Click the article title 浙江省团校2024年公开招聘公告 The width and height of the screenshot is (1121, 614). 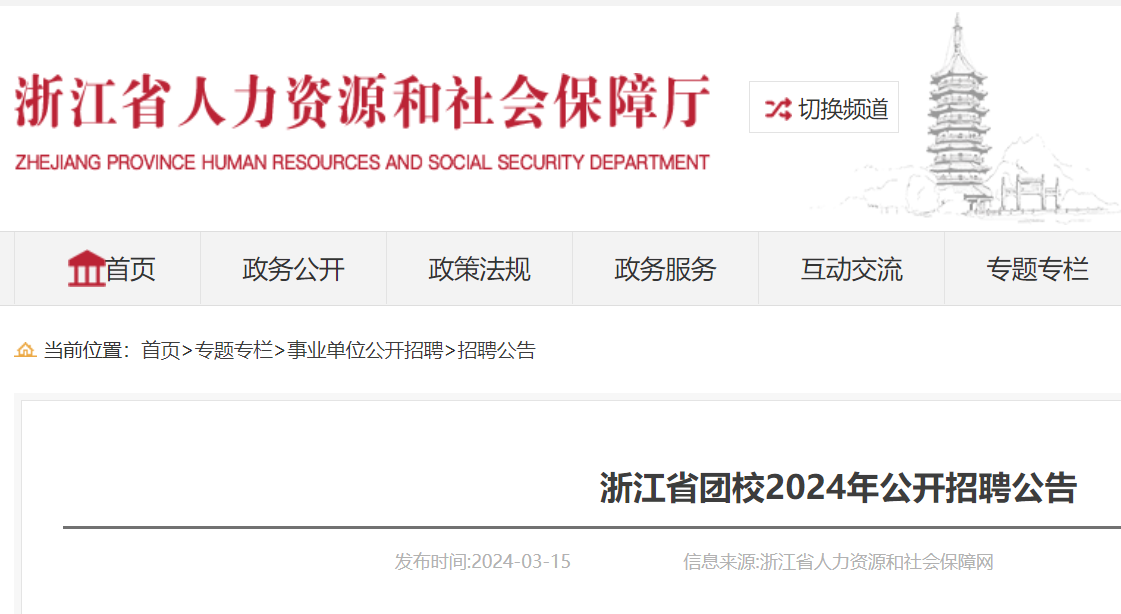click(838, 488)
